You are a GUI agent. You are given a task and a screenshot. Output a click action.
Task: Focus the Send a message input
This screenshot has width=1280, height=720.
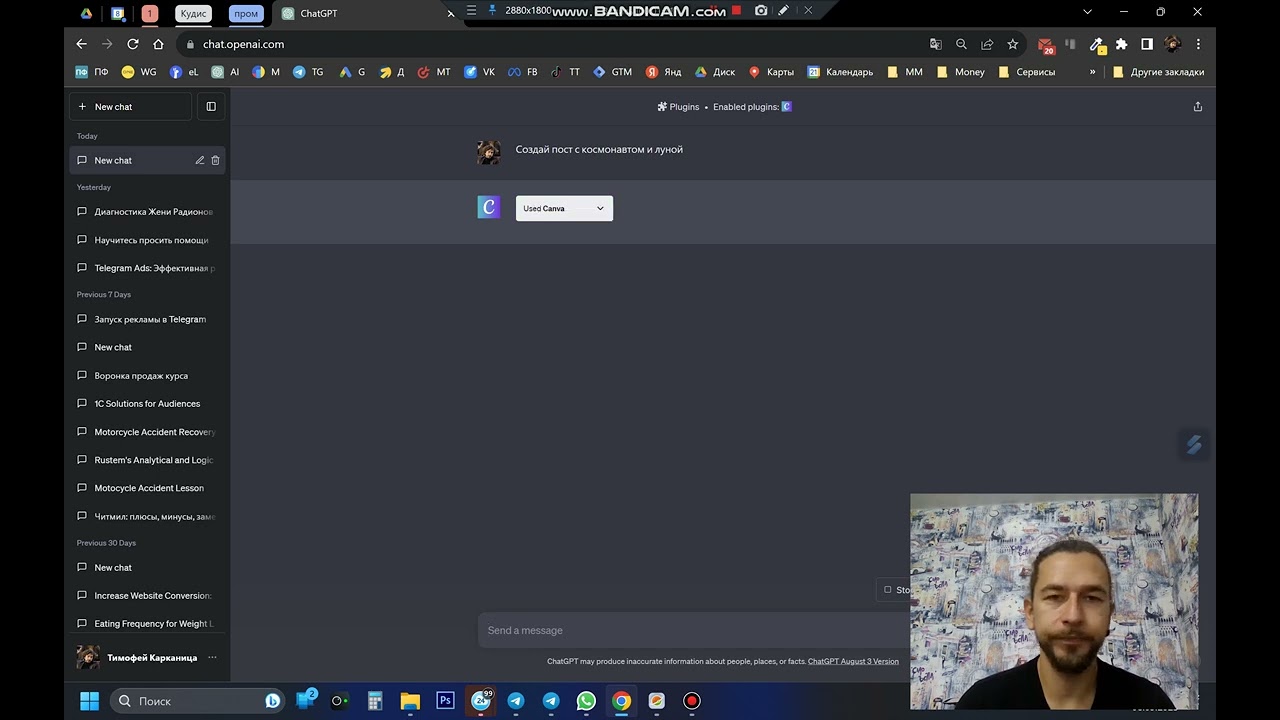coord(690,630)
